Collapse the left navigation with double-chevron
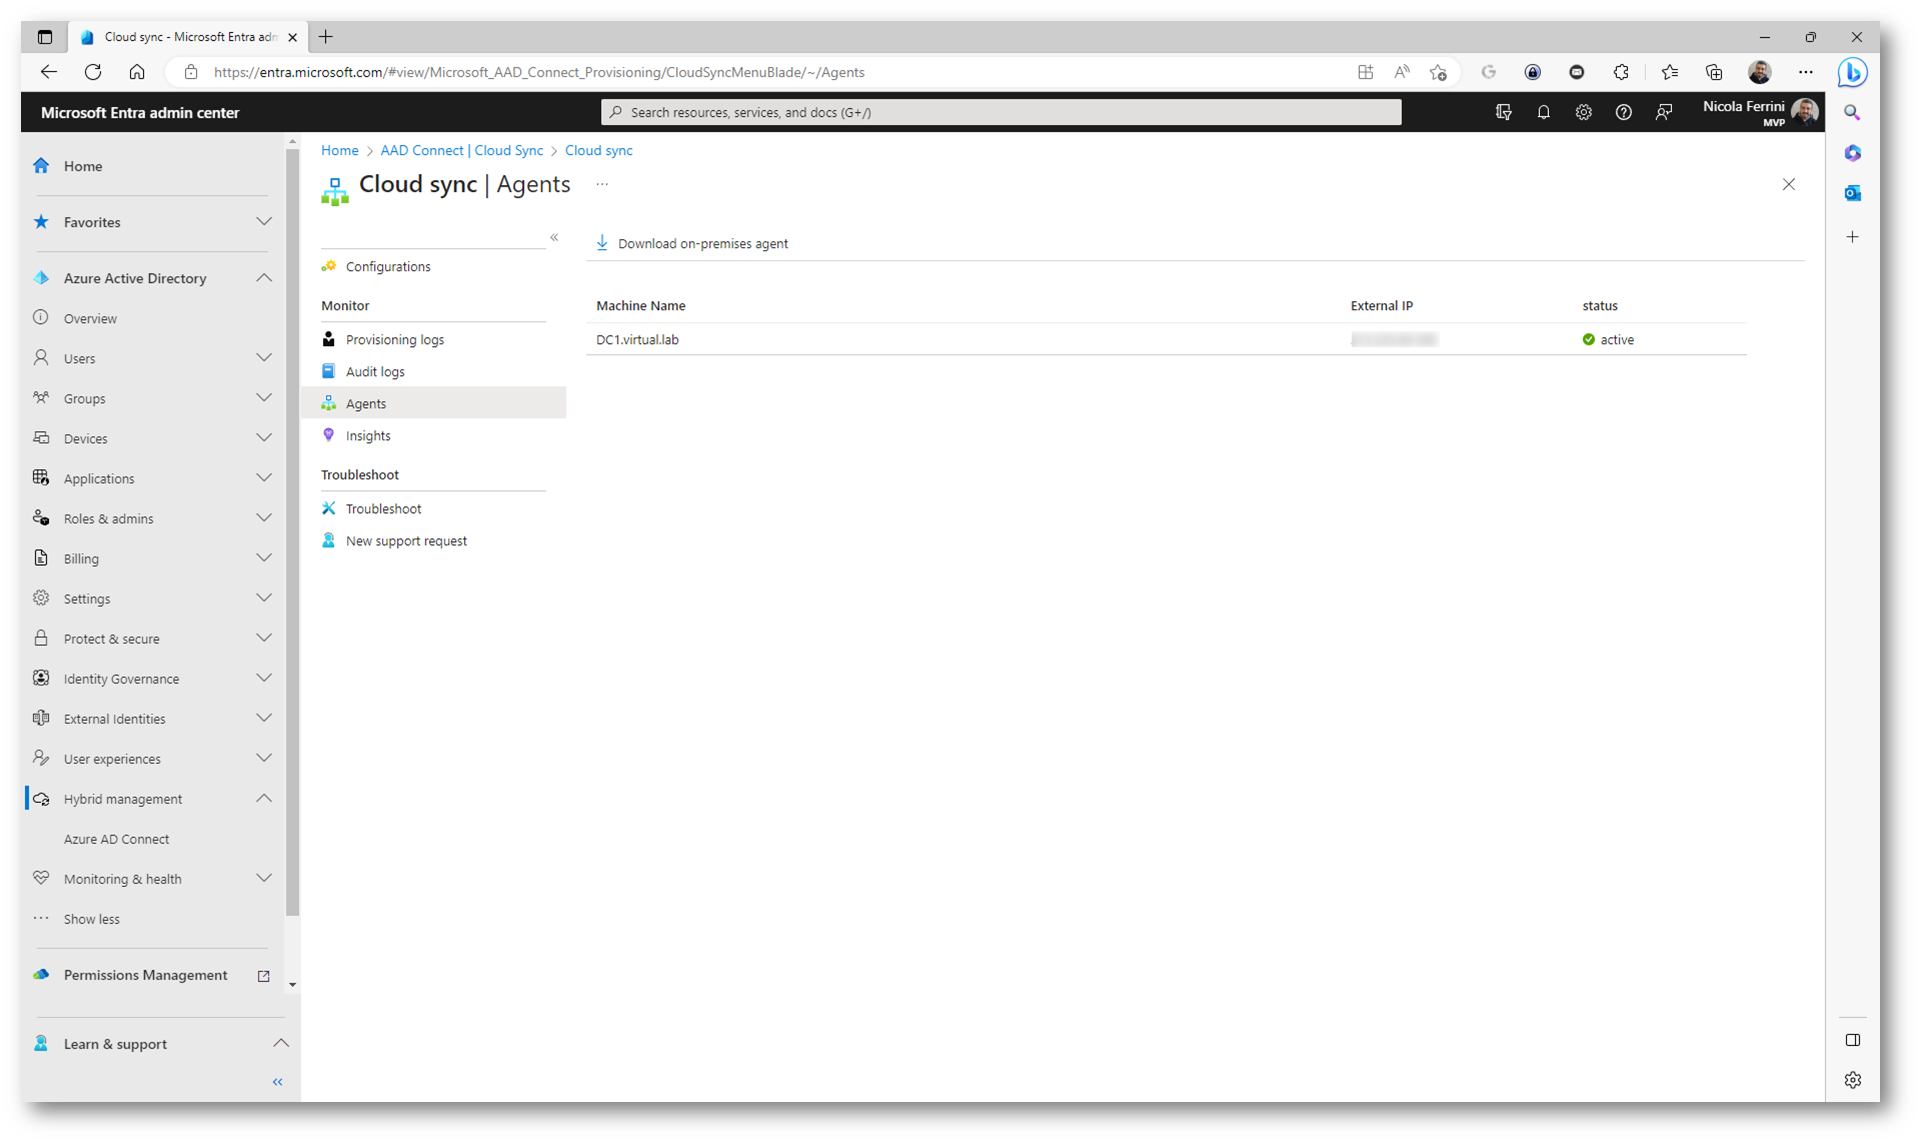Viewport: 1922px width, 1144px height. tap(278, 1082)
